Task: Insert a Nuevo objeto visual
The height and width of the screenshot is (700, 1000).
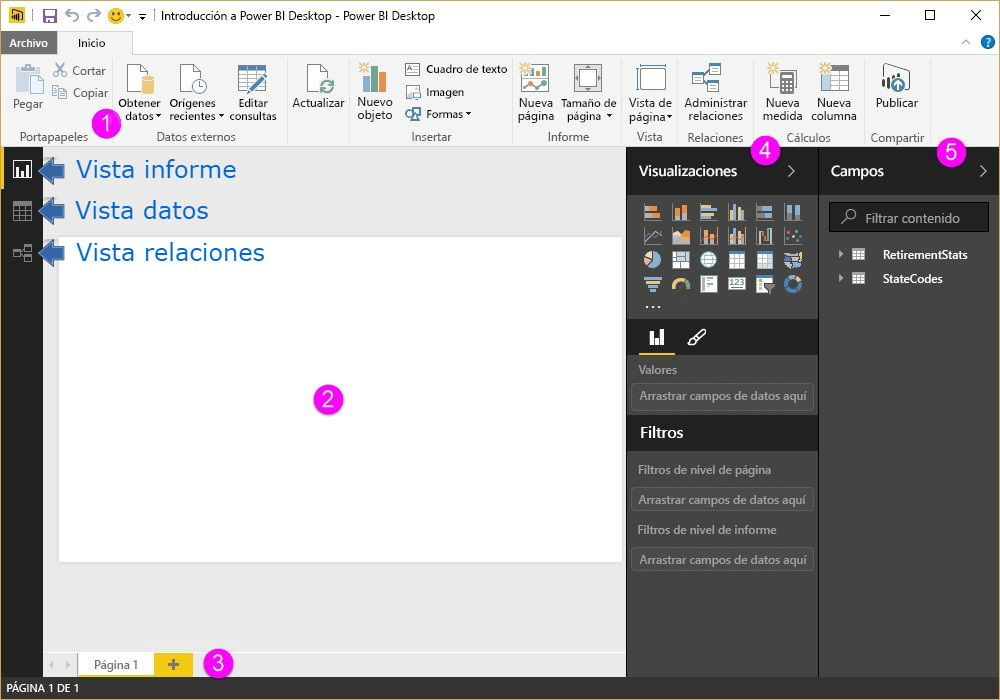Action: tap(374, 92)
